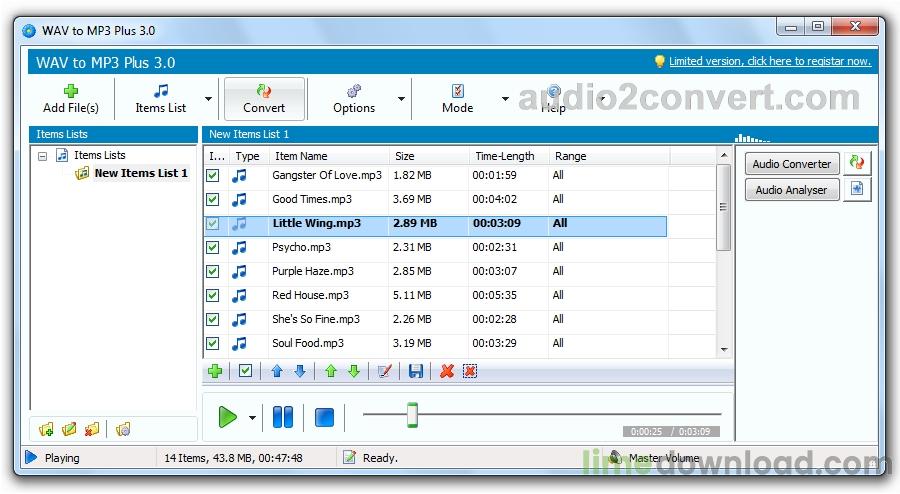Uncheck Psycho.mp3 checkbox
The height and width of the screenshot is (494, 900).
213,247
